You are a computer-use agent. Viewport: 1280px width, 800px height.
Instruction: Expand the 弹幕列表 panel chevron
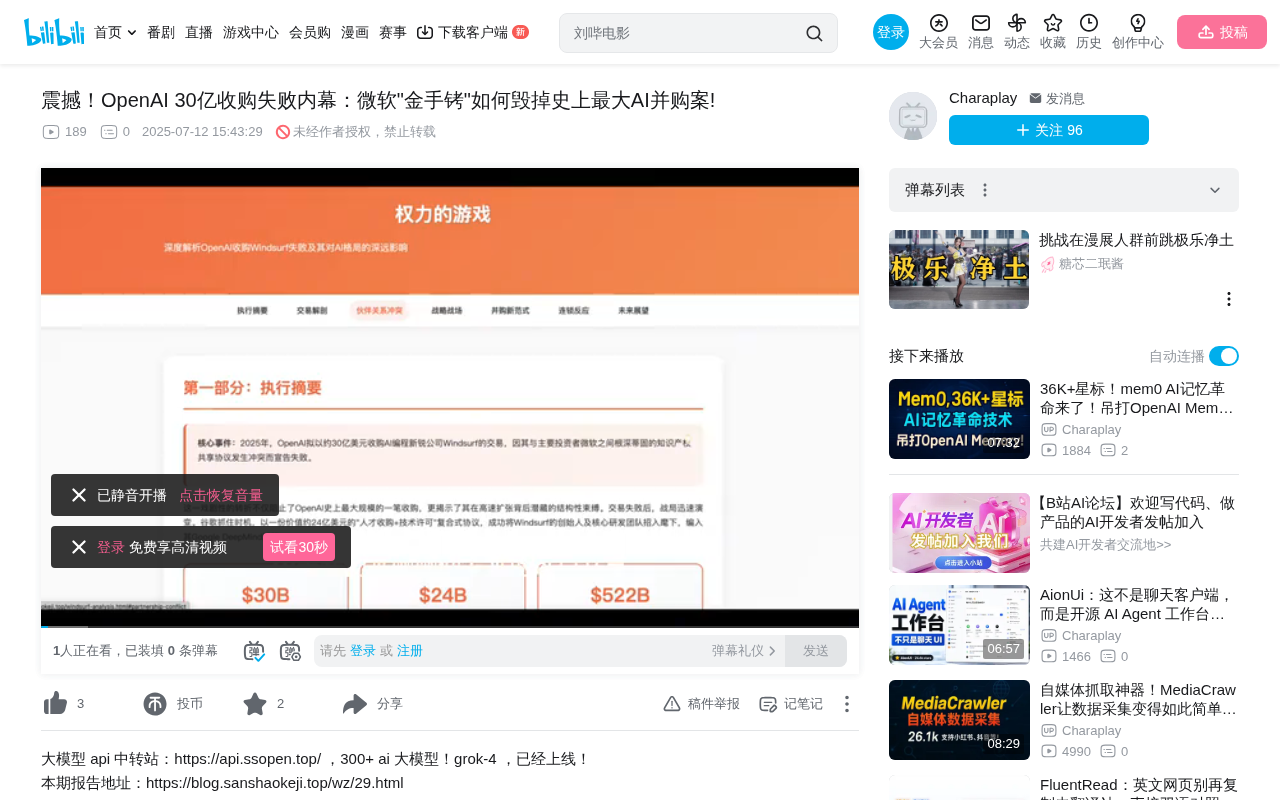(1215, 190)
